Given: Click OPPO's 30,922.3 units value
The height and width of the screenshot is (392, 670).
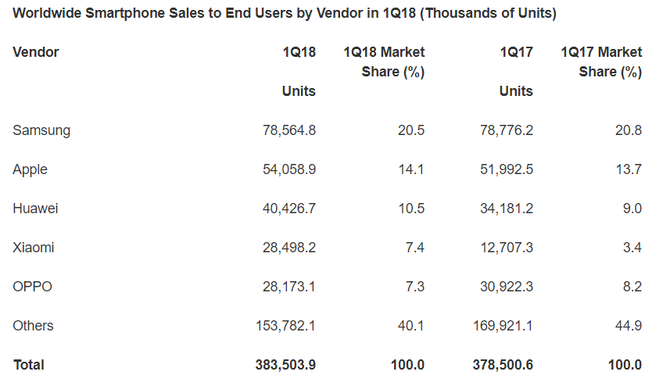Looking at the screenshot, I should (506, 286).
